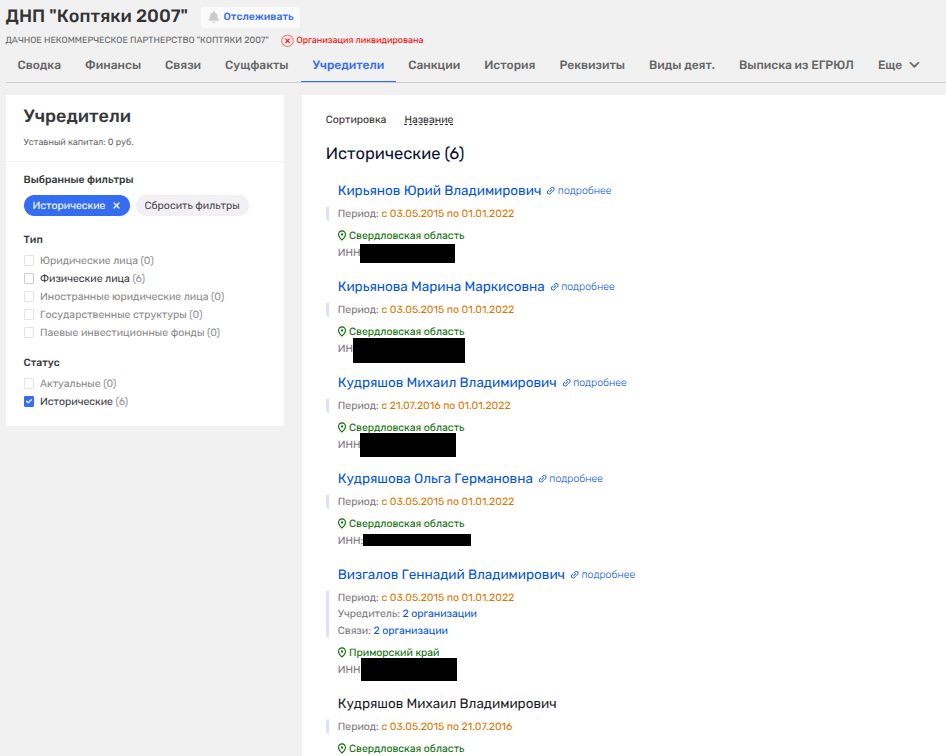This screenshot has width=946, height=756.
Task: Click link icon beside Кирьянова Марина Маркисовна
Action: click(x=554, y=287)
